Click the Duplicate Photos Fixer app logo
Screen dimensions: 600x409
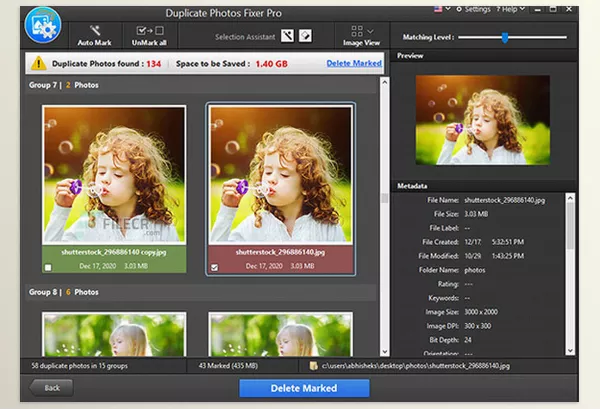(x=43, y=25)
